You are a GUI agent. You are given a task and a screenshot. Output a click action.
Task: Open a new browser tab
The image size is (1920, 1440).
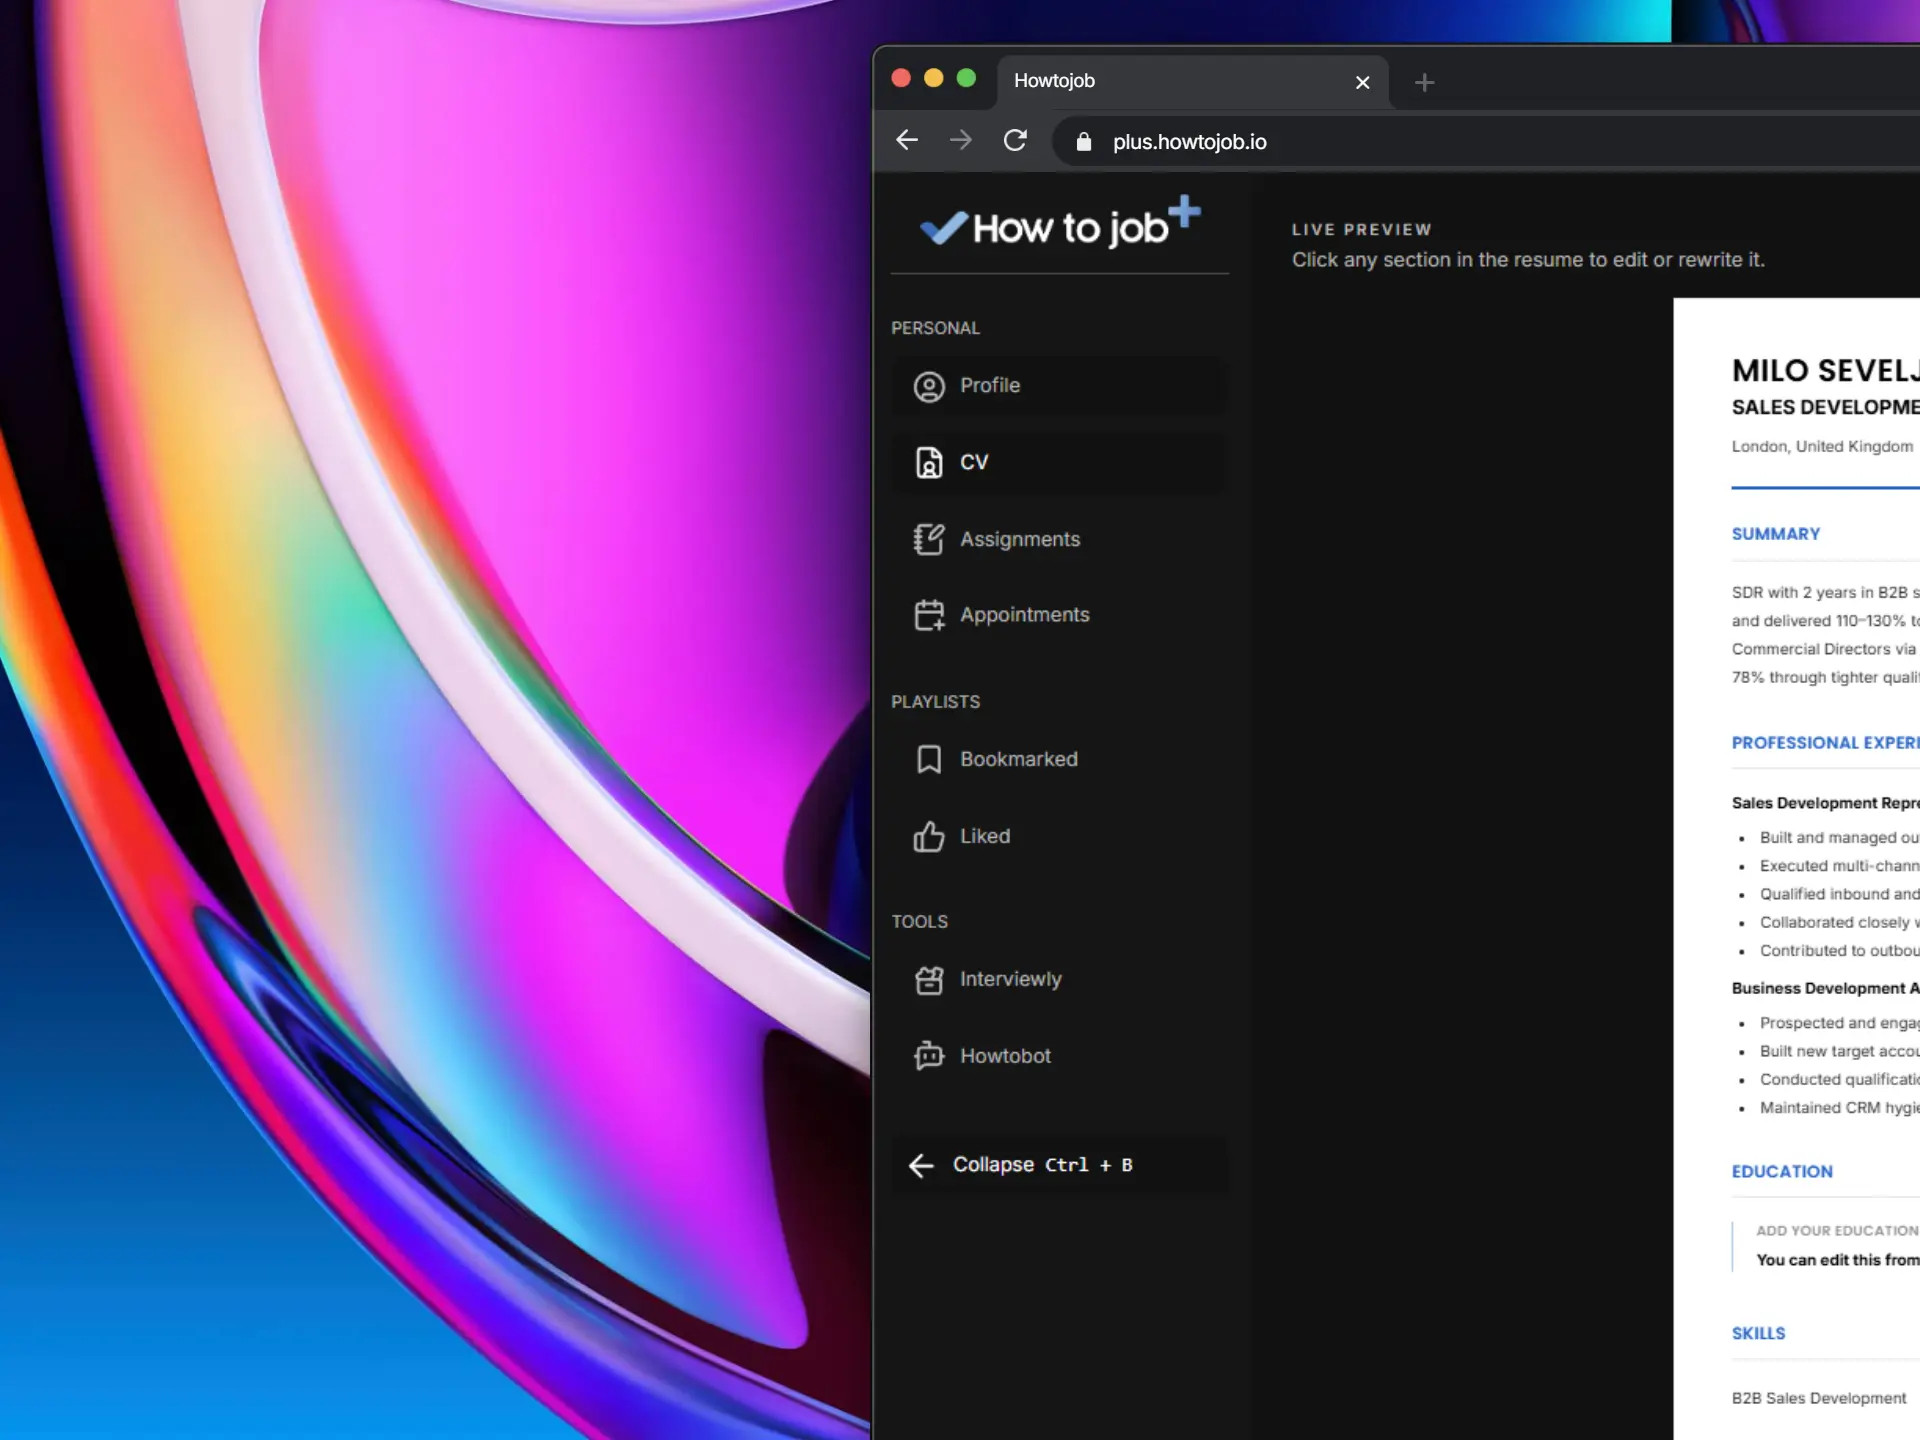(1425, 82)
